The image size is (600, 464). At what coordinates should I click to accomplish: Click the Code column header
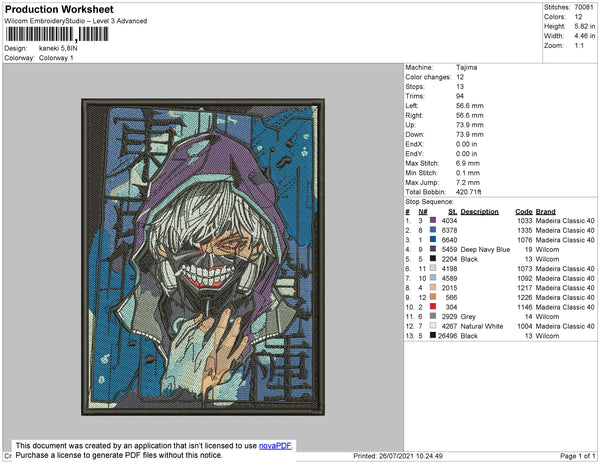pyautogui.click(x=524, y=212)
